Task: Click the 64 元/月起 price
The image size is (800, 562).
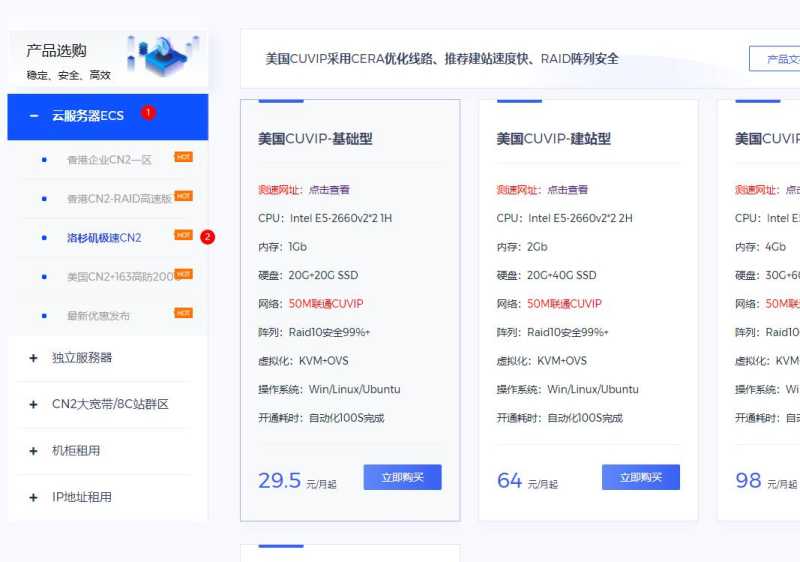Action: point(528,480)
